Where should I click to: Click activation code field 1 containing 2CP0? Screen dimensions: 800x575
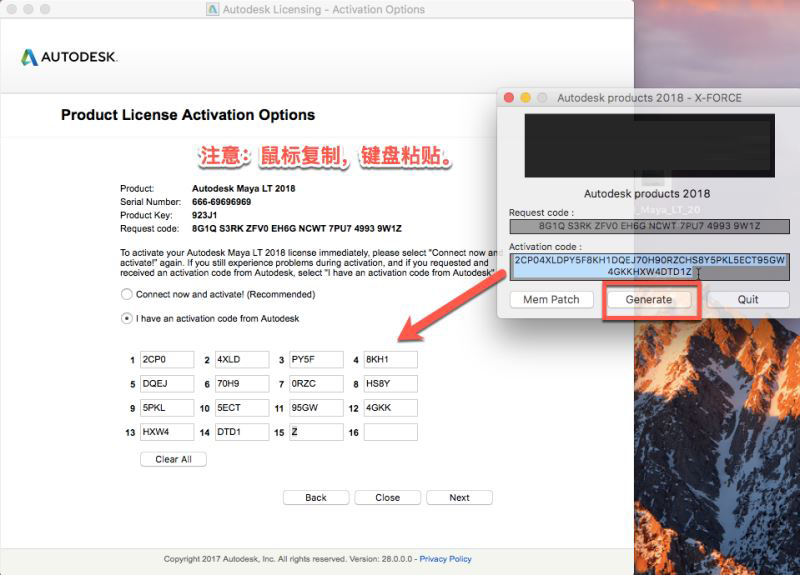[x=167, y=360]
